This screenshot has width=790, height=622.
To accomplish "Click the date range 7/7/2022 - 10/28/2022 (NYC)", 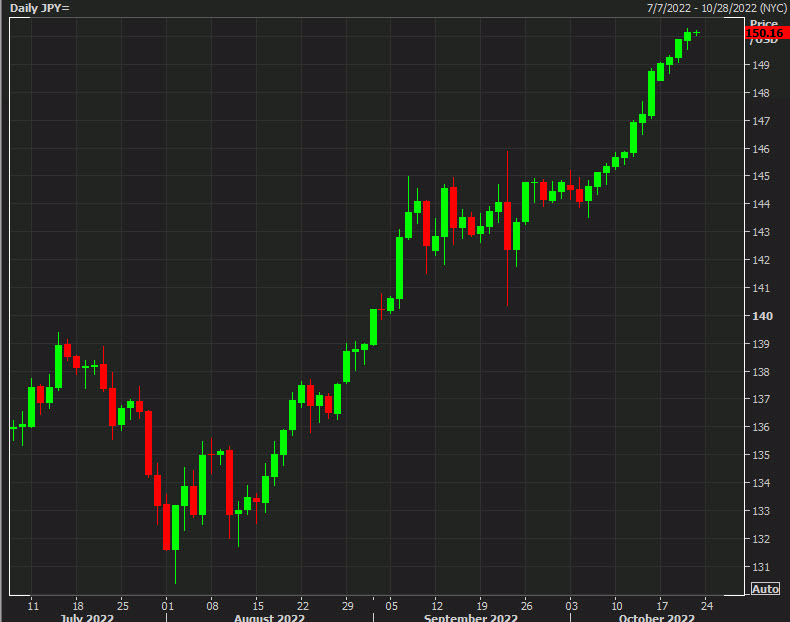I will point(716,8).
